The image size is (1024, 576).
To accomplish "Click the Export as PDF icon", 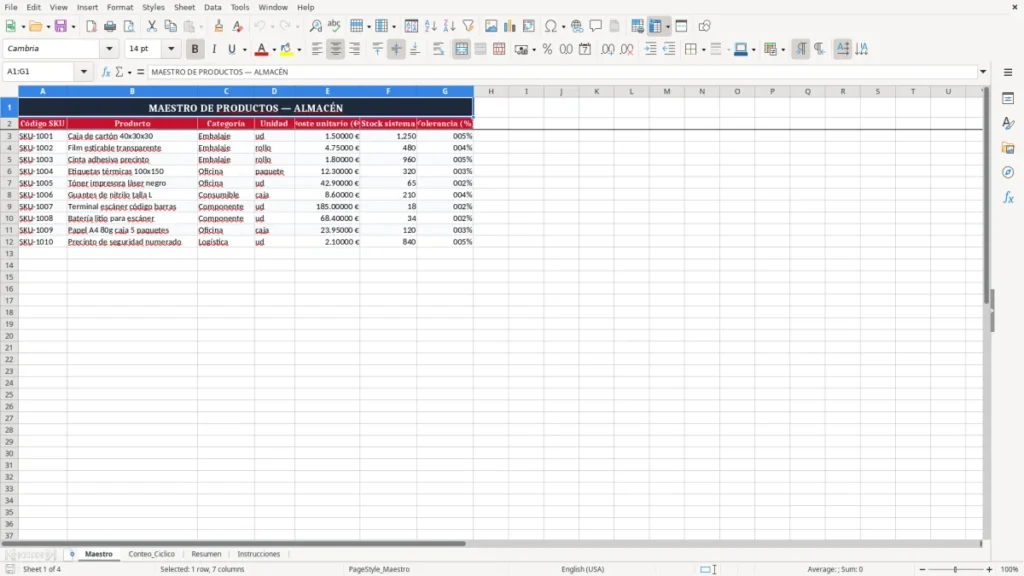I will pyautogui.click(x=91, y=26).
